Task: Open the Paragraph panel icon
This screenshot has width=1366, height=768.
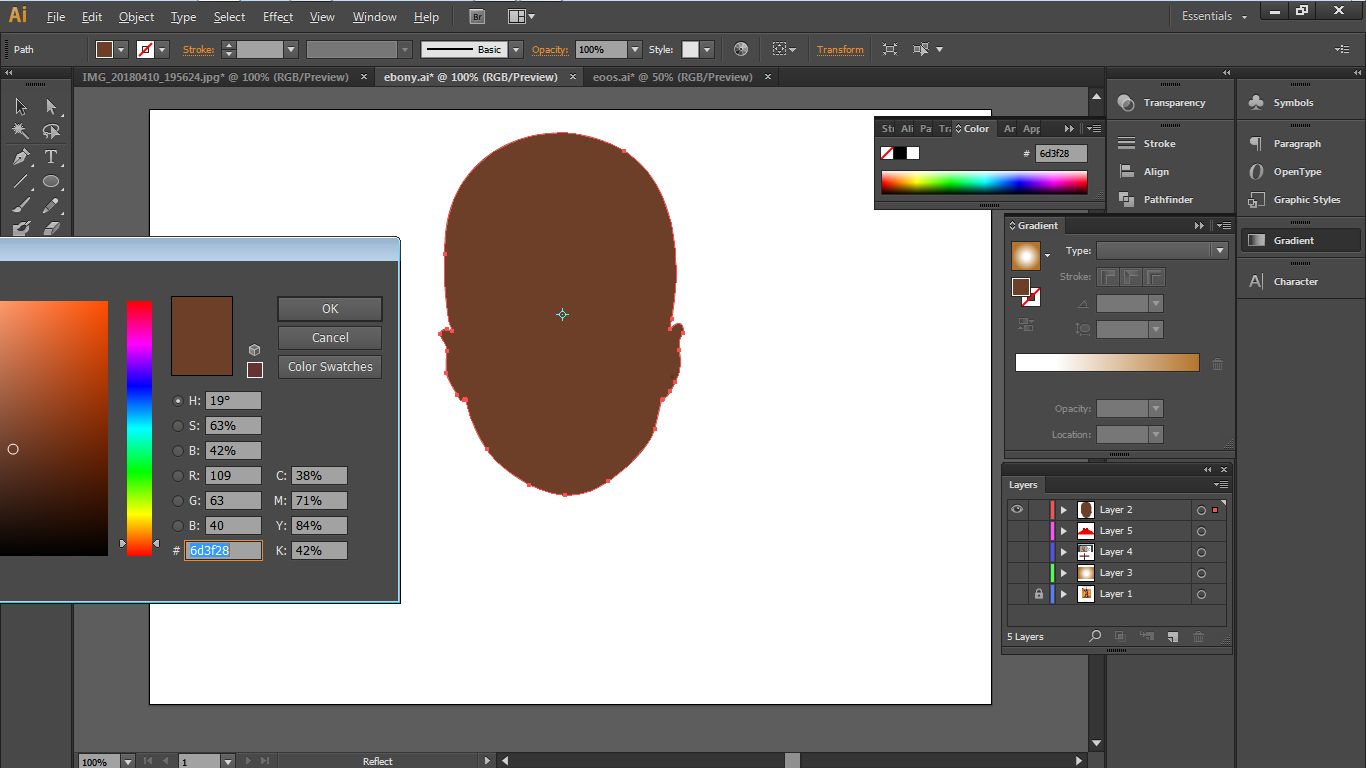Action: point(1257,144)
